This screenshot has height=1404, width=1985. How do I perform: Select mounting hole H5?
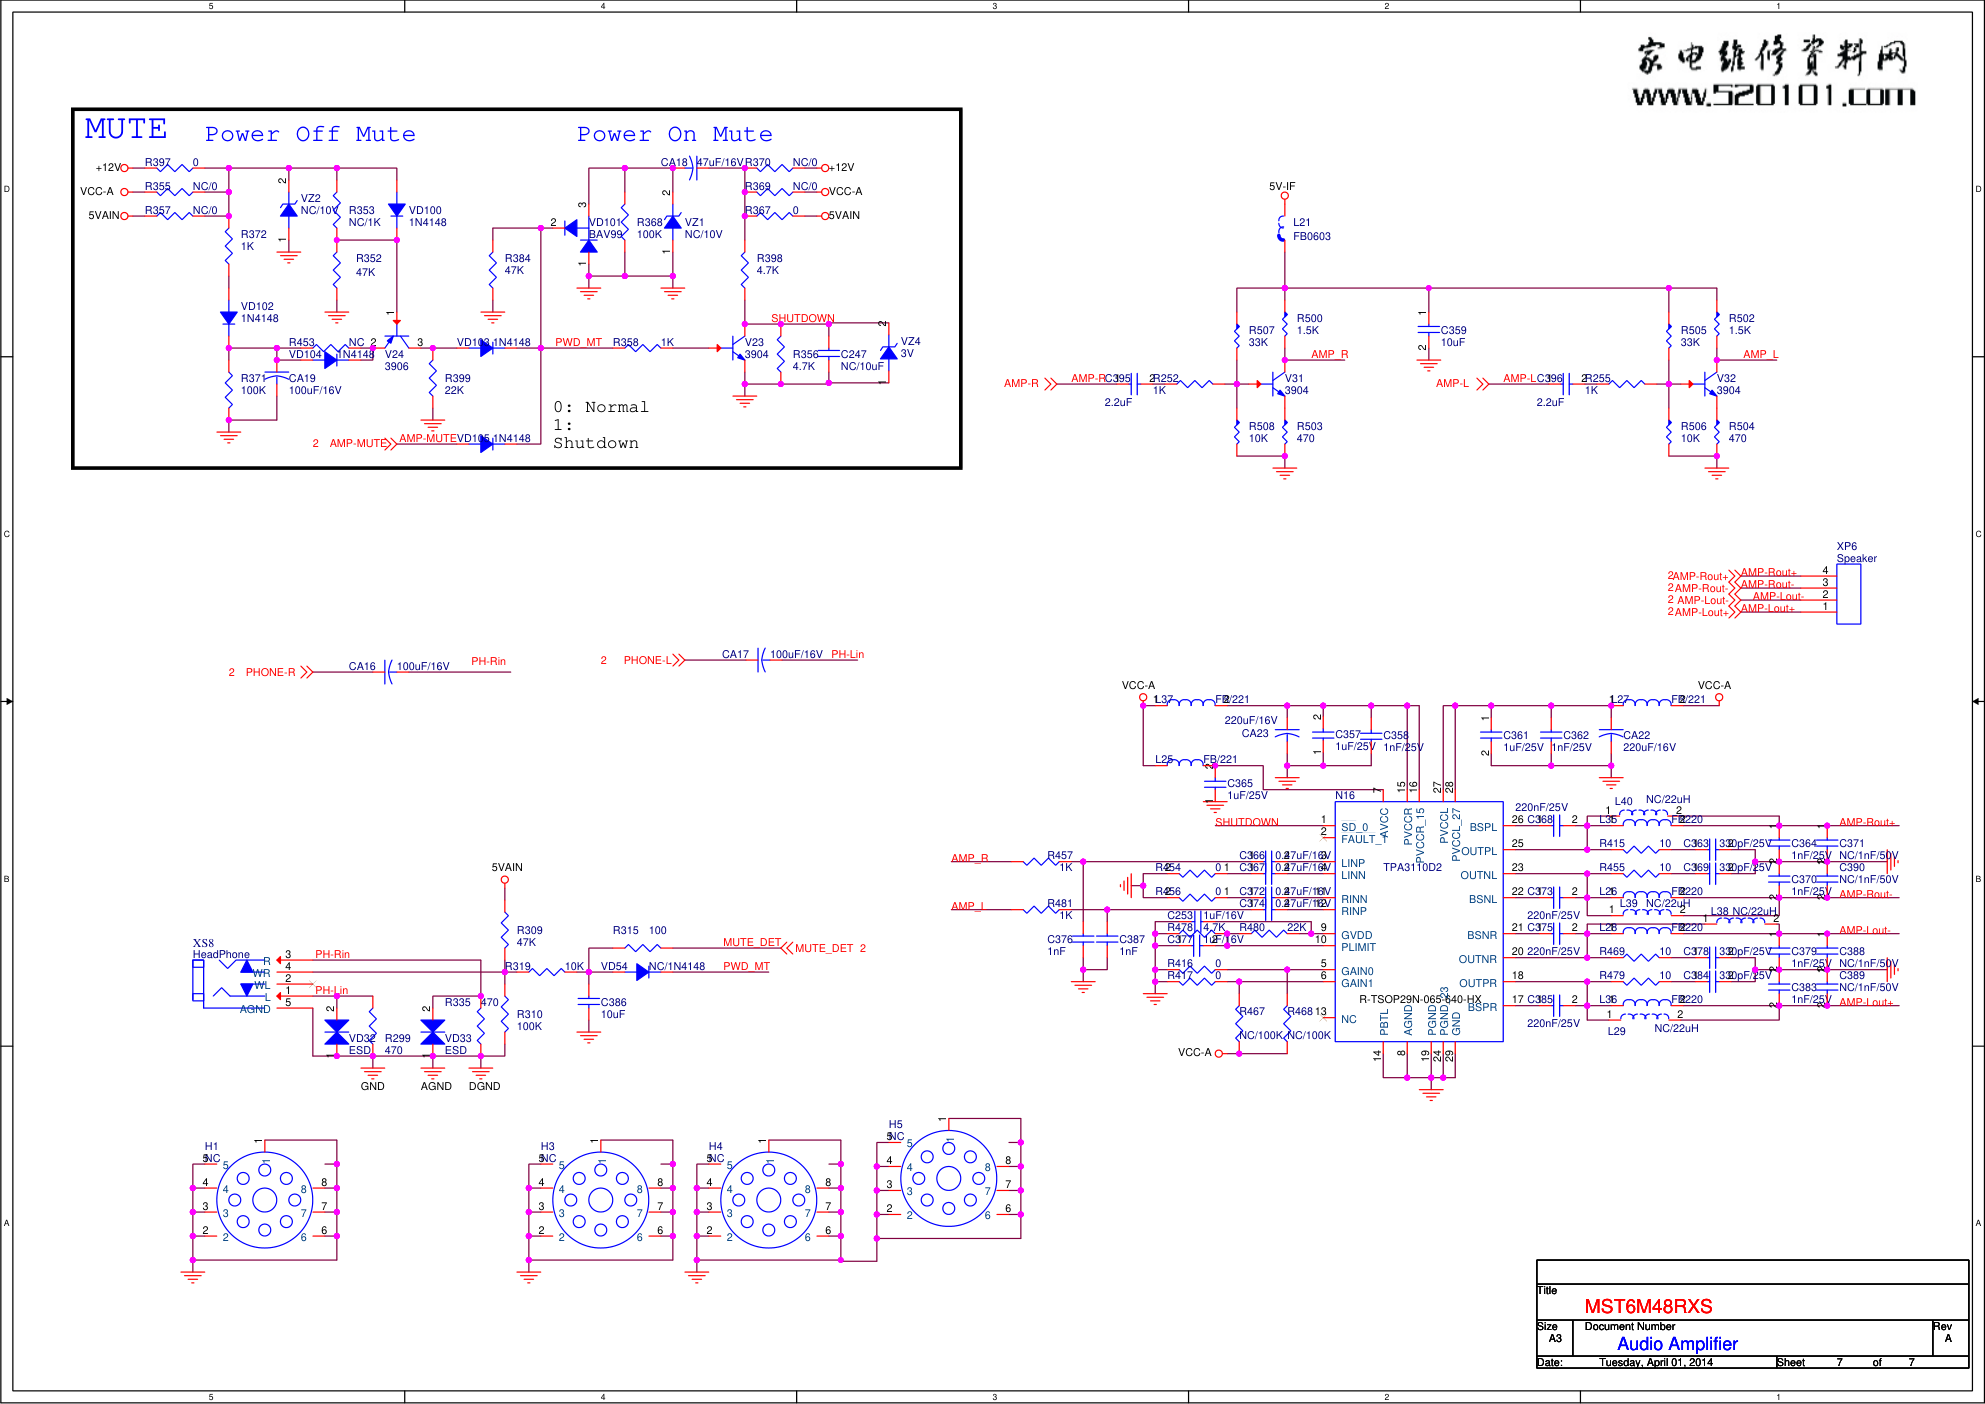click(949, 1179)
